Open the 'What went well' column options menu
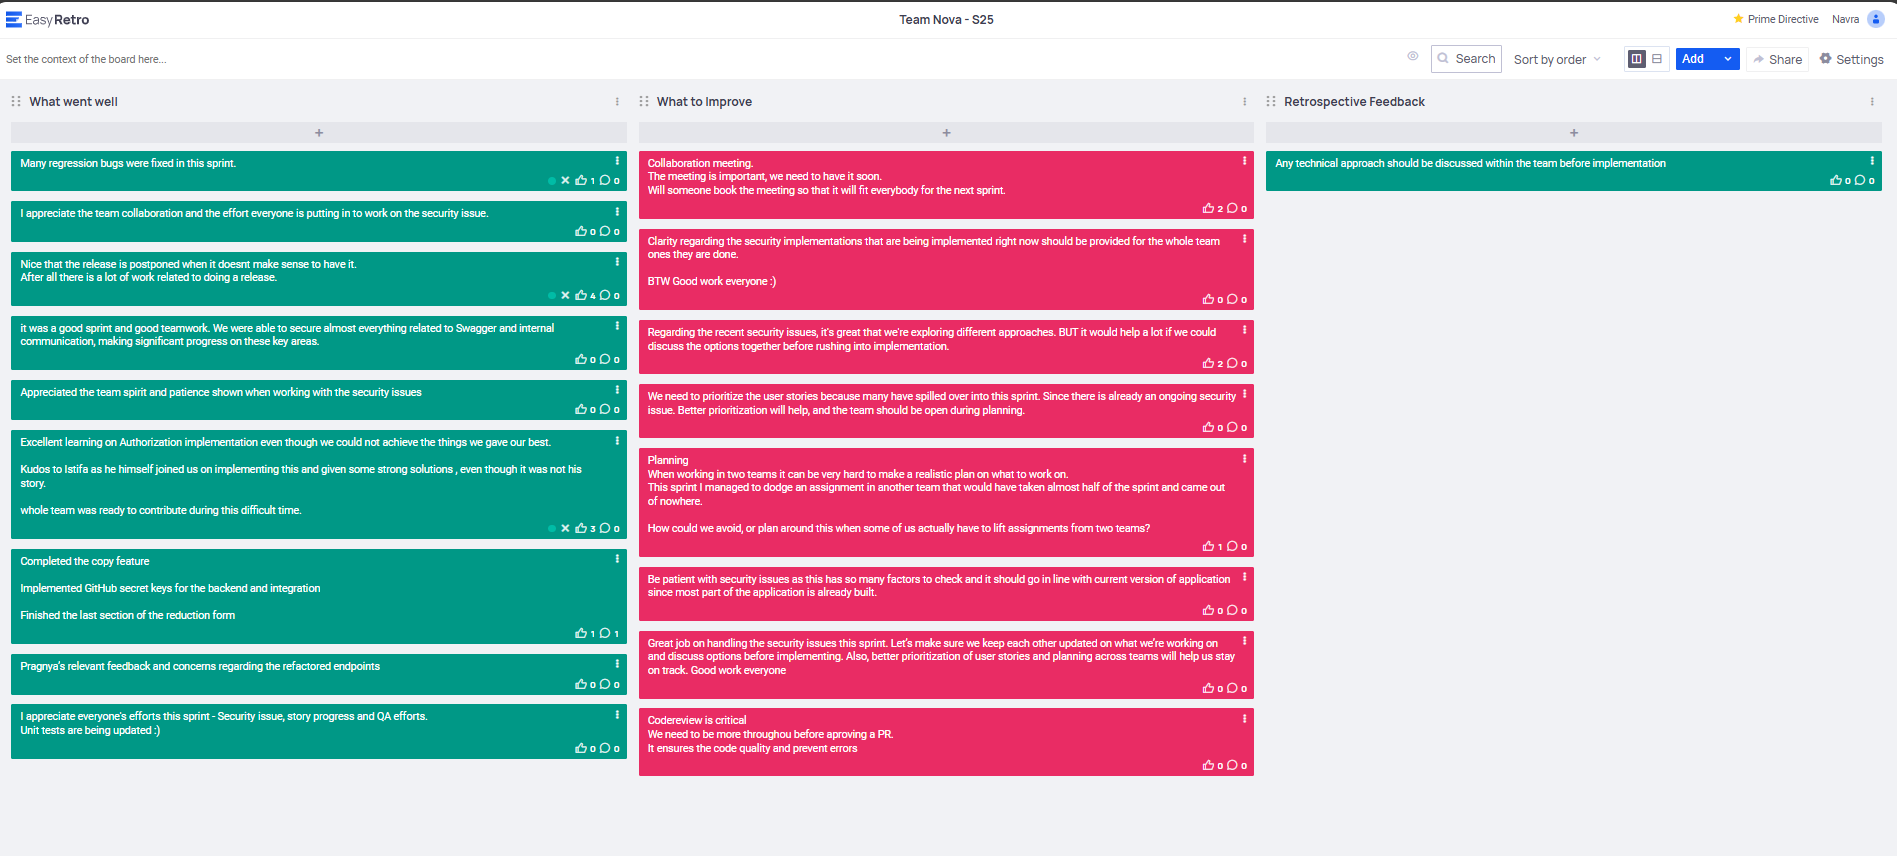 click(617, 102)
